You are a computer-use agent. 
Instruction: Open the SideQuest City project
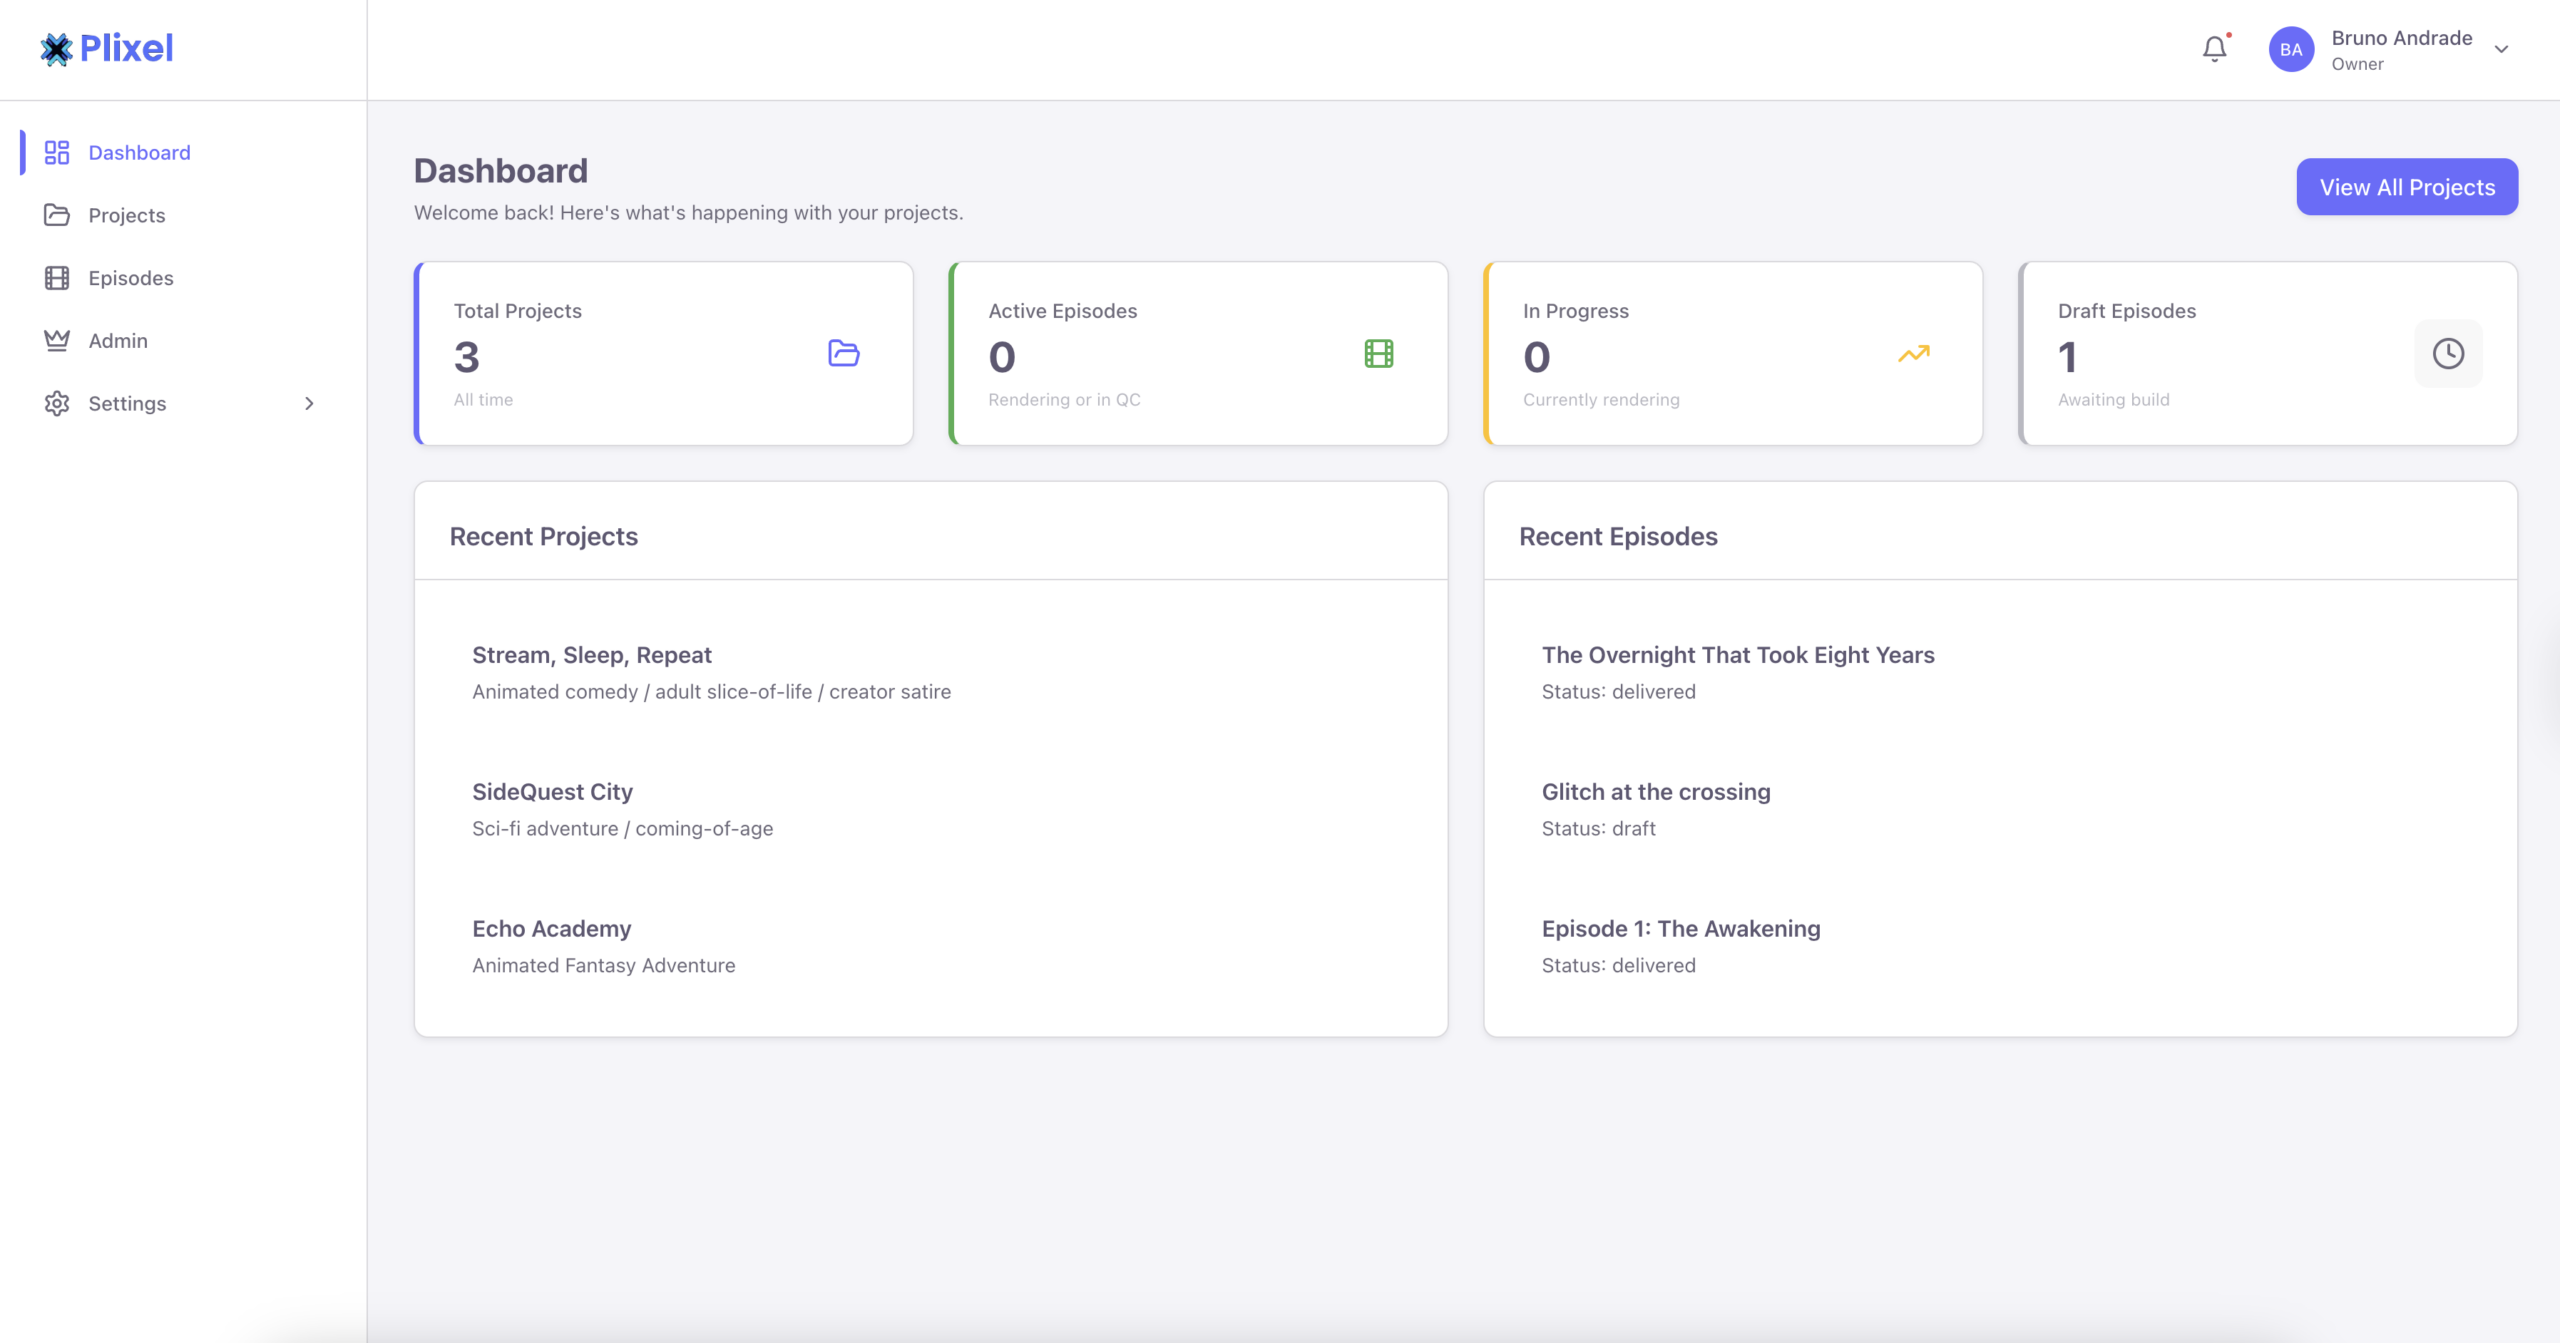point(552,792)
